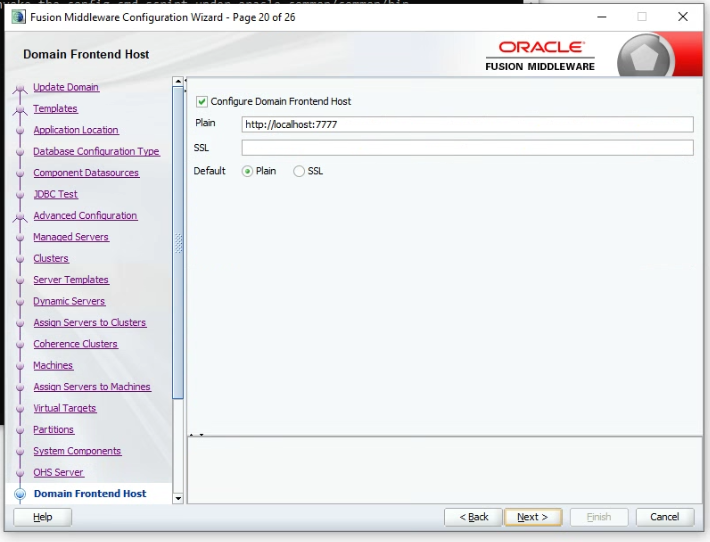The width and height of the screenshot is (710, 542).
Task: Open Database Configuration Type step
Action: click(96, 151)
